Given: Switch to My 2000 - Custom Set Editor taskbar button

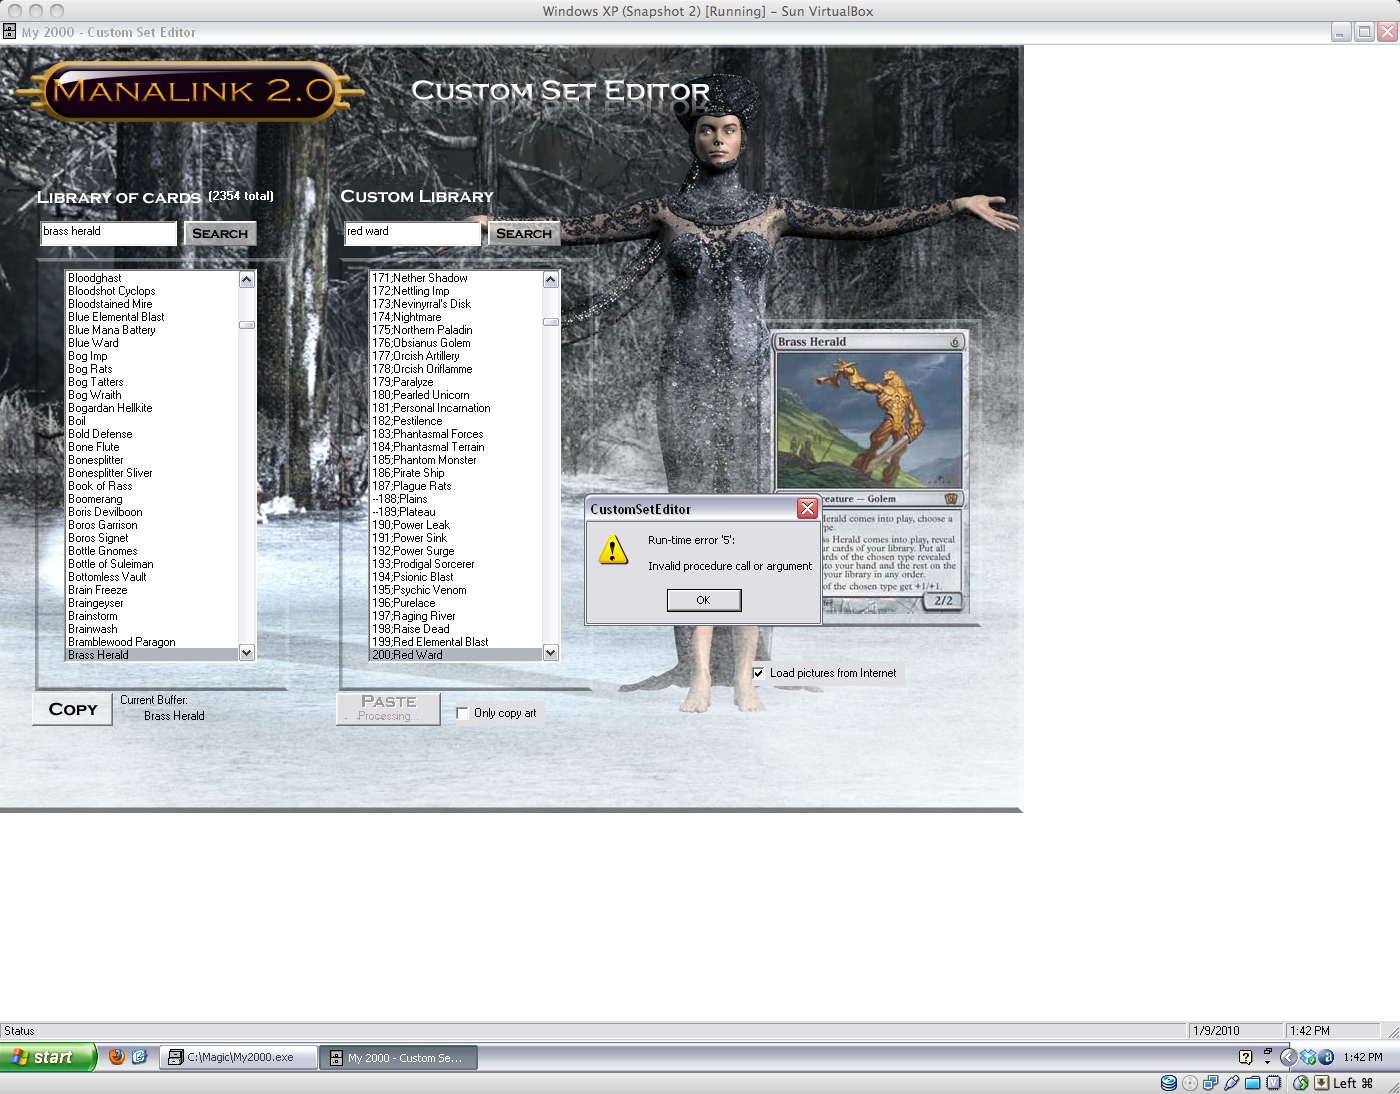Looking at the screenshot, I should [398, 1057].
